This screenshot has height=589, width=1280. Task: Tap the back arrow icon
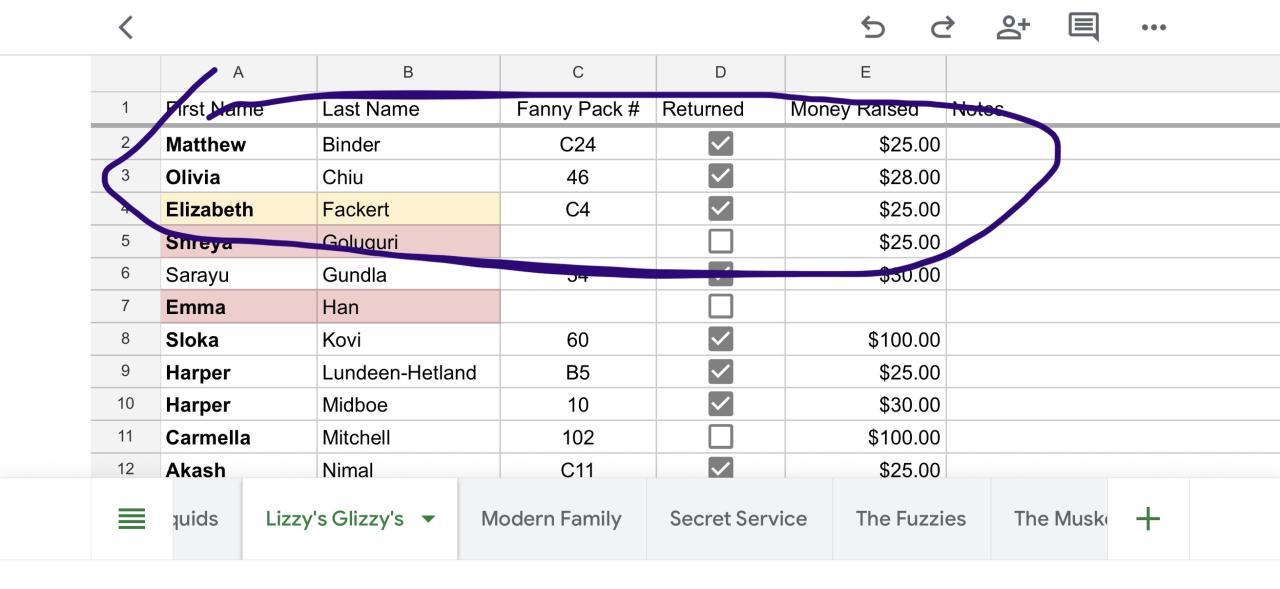click(126, 27)
